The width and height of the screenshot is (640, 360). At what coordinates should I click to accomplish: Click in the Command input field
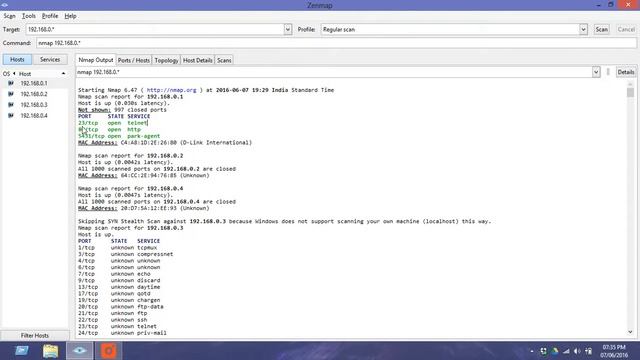click(336, 43)
